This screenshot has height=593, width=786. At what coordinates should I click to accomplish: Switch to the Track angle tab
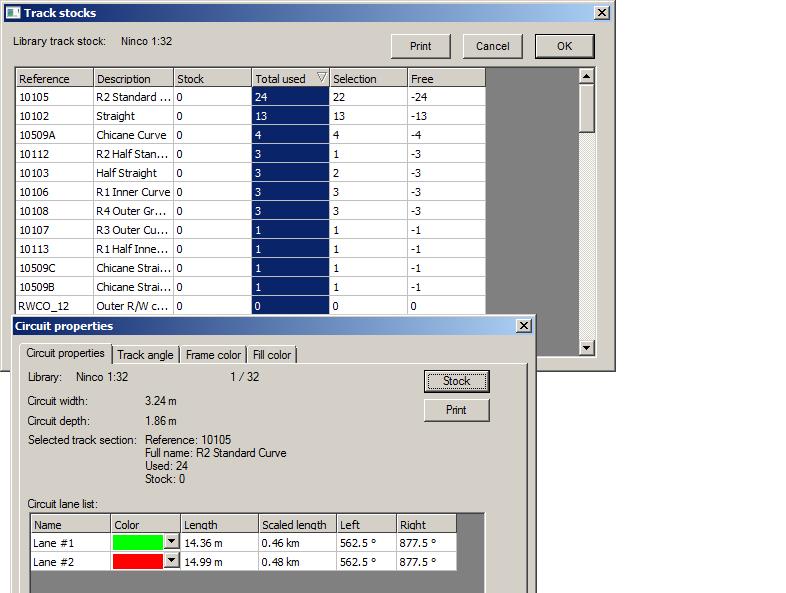coord(145,355)
